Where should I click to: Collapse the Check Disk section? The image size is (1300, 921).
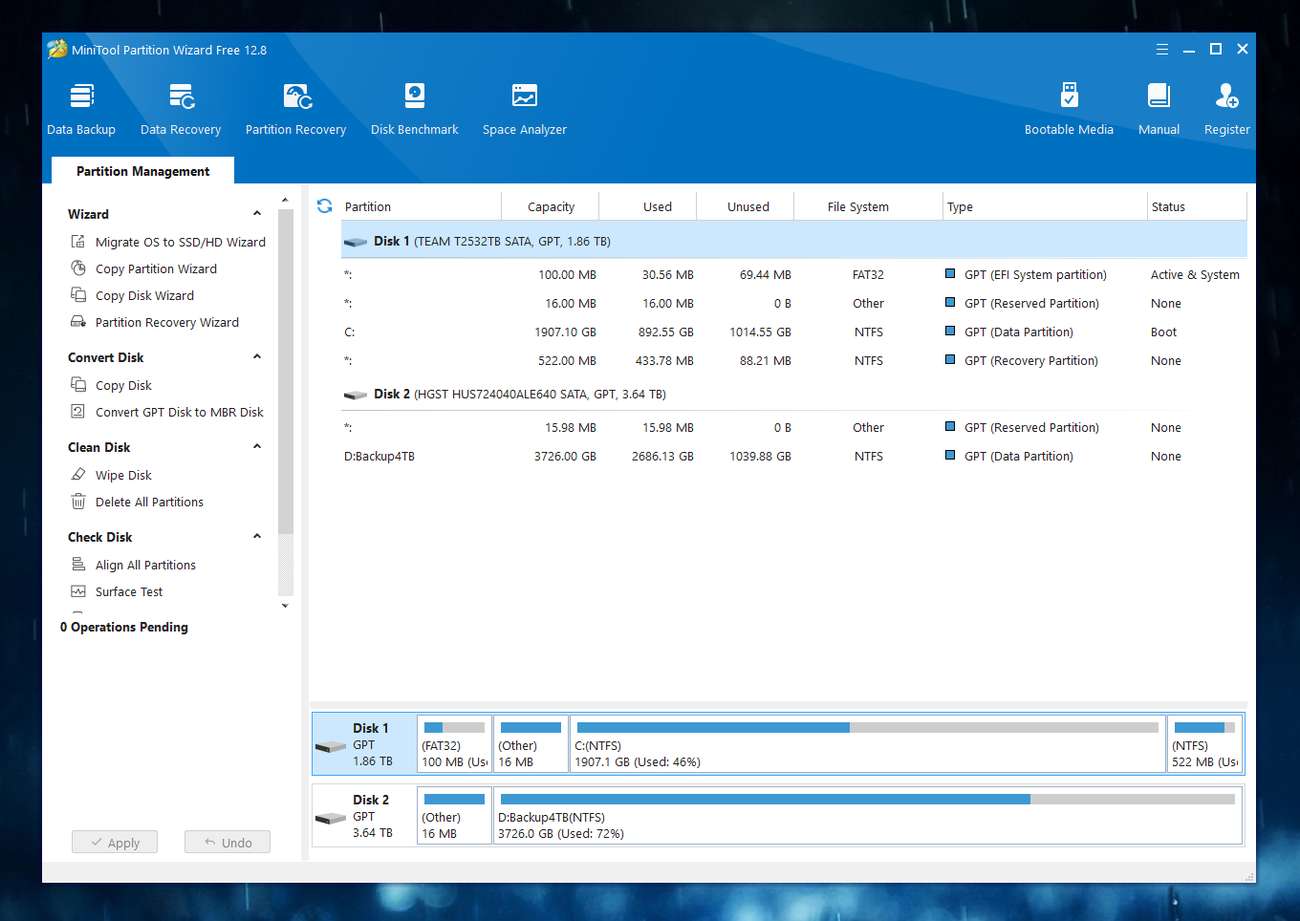pos(257,537)
